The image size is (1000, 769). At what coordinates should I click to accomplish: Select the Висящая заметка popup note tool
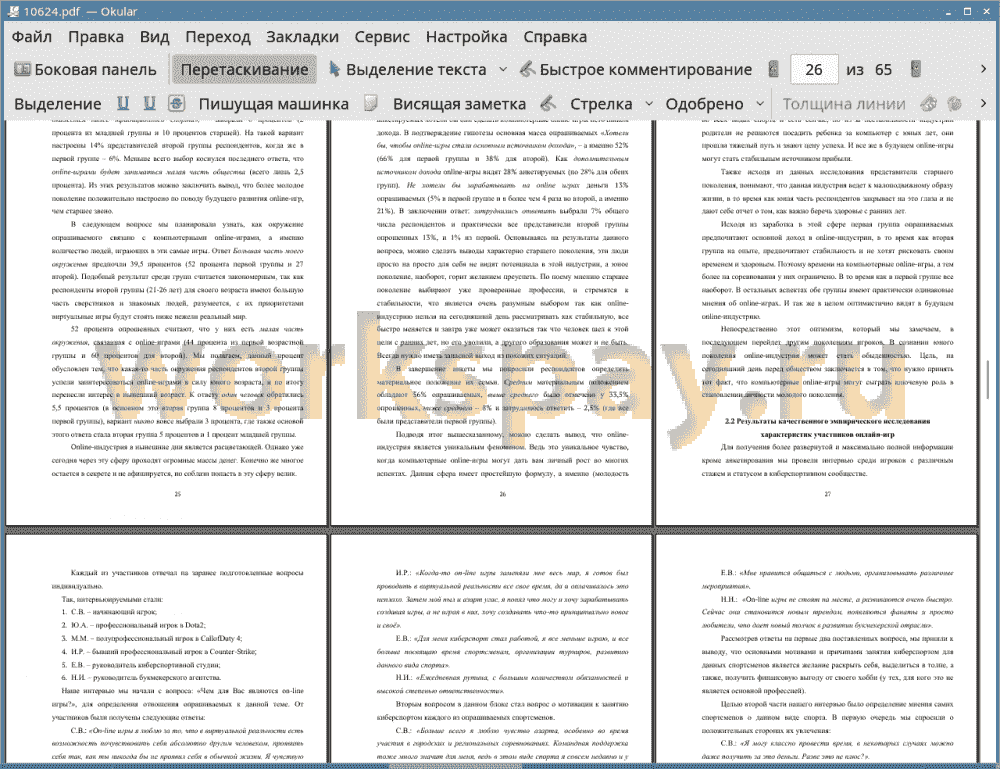(459, 104)
